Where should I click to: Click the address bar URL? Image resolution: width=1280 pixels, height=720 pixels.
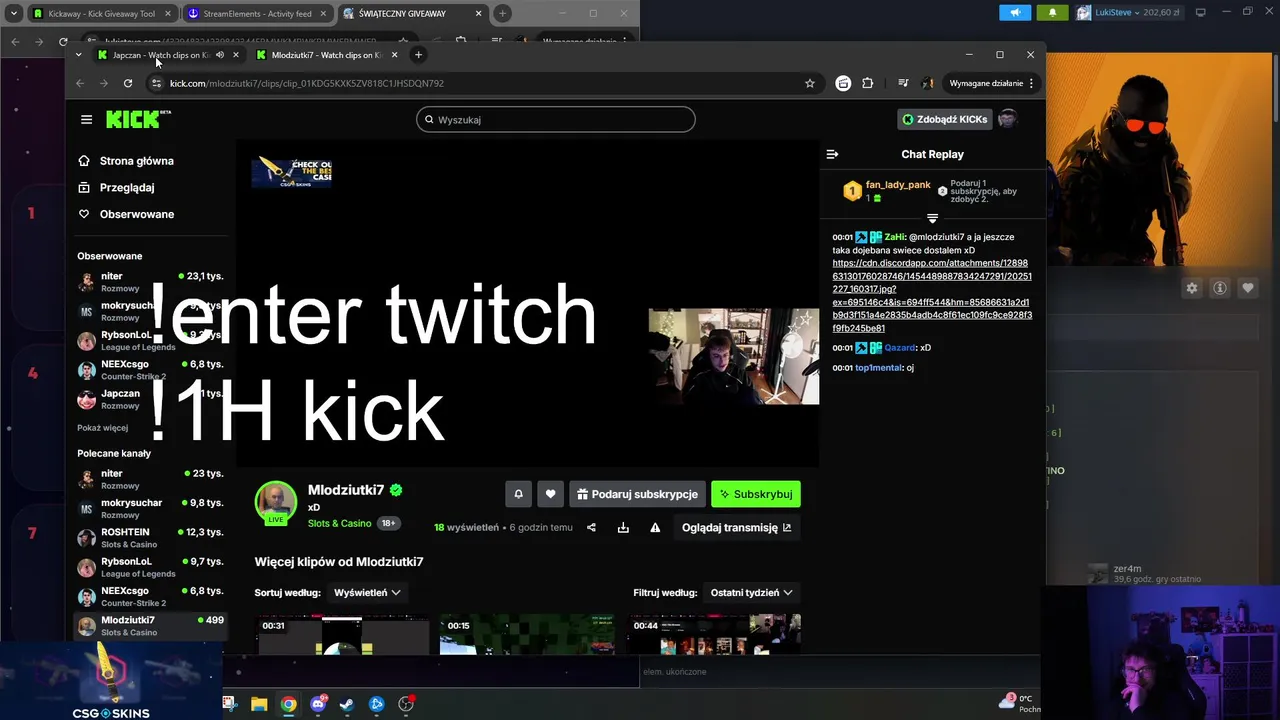click(306, 83)
